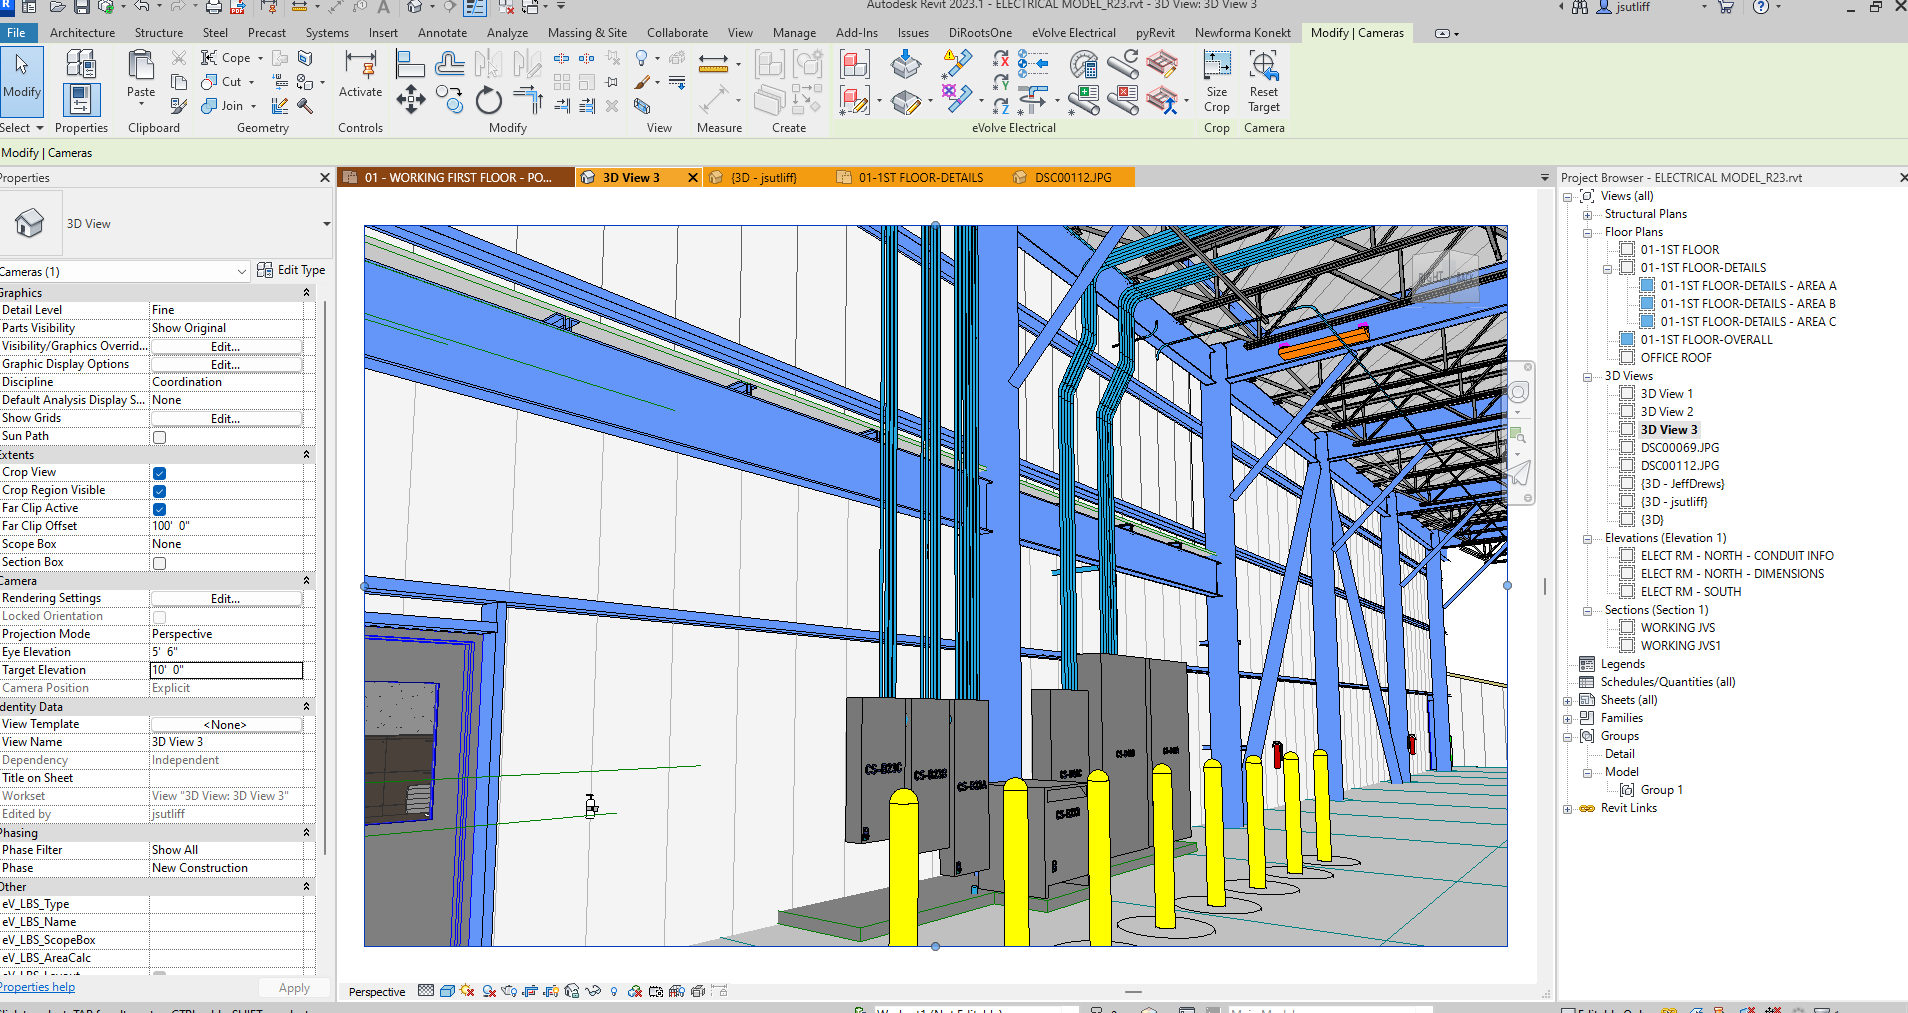Screen dimensions: 1908x1013
Task: Close the 3D View 3 tab
Action: (x=692, y=177)
